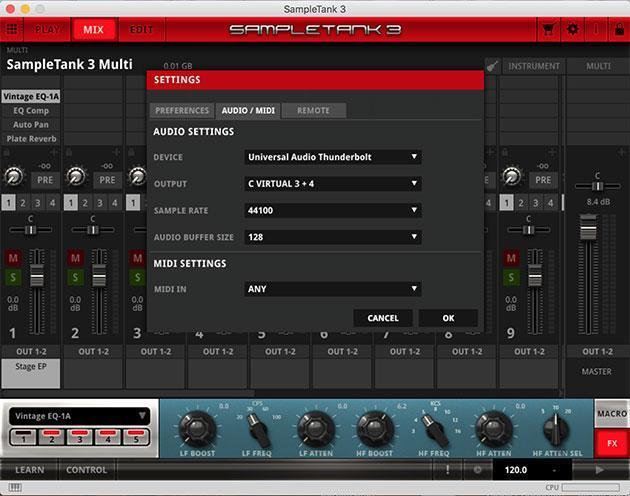Click the plus icon above channel 9 strip
The height and width of the screenshot is (496, 630).
[552, 152]
